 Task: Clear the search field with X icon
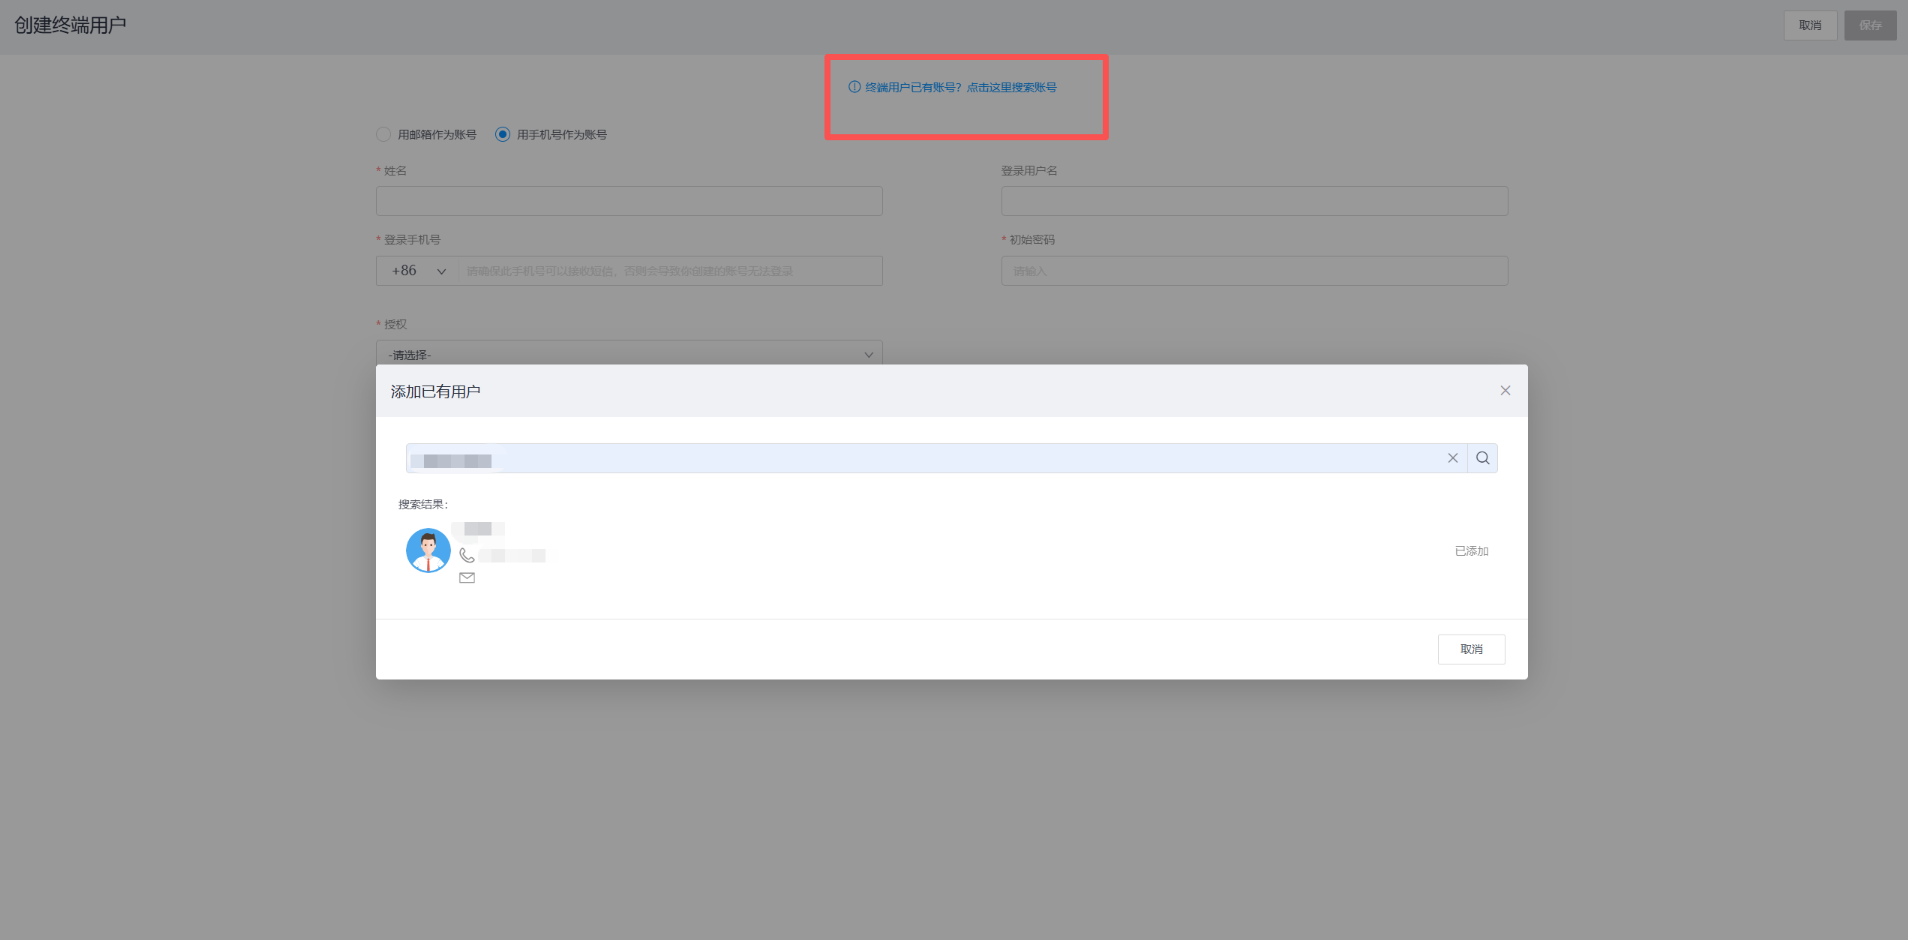[x=1452, y=458]
